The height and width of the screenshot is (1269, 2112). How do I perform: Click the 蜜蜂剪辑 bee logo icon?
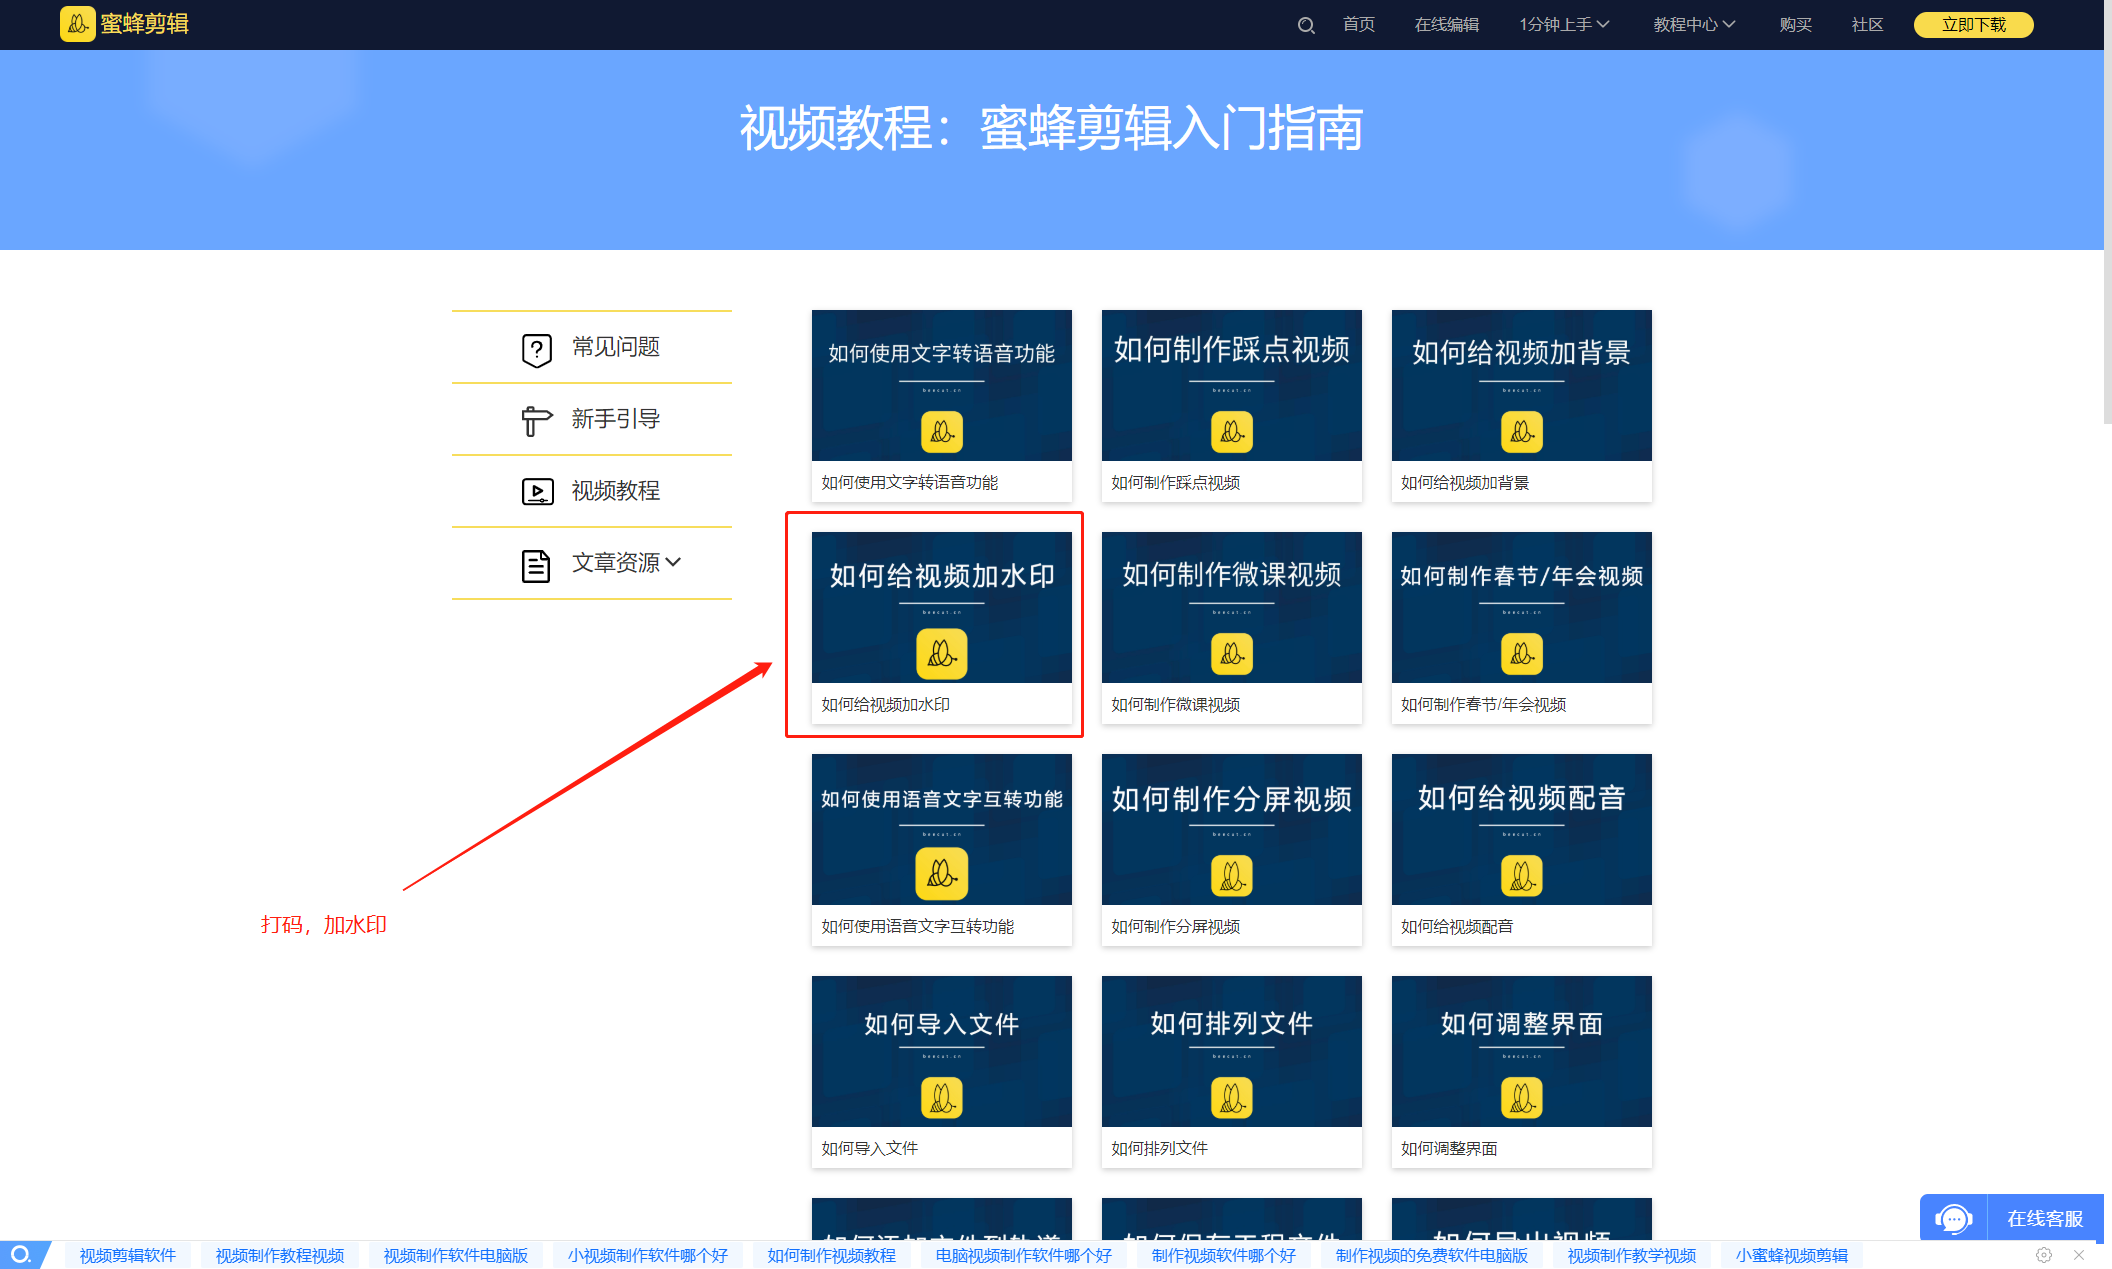pos(77,24)
